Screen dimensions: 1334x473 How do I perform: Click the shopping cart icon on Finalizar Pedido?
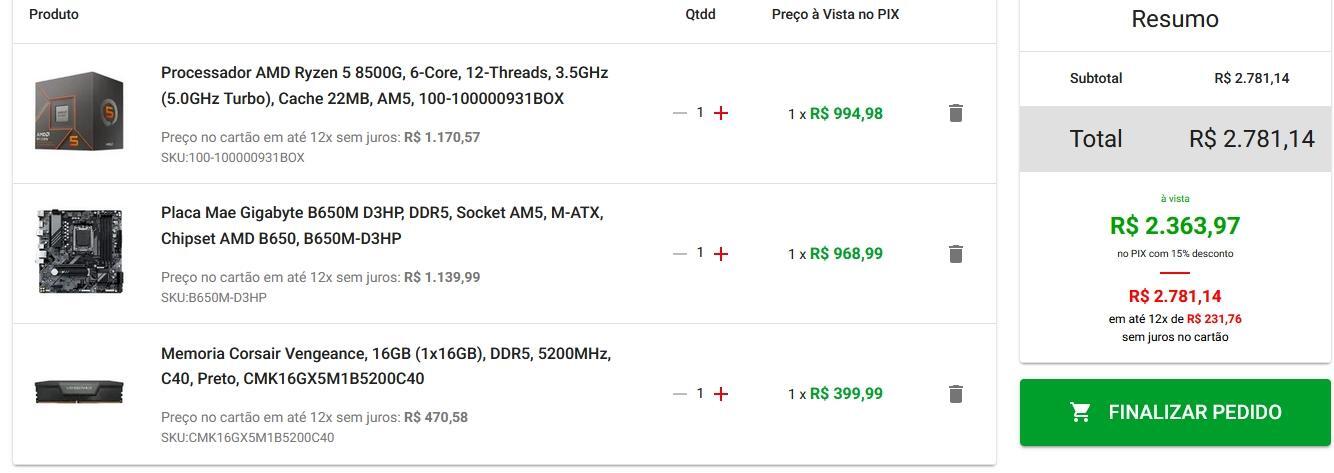[x=1080, y=412]
